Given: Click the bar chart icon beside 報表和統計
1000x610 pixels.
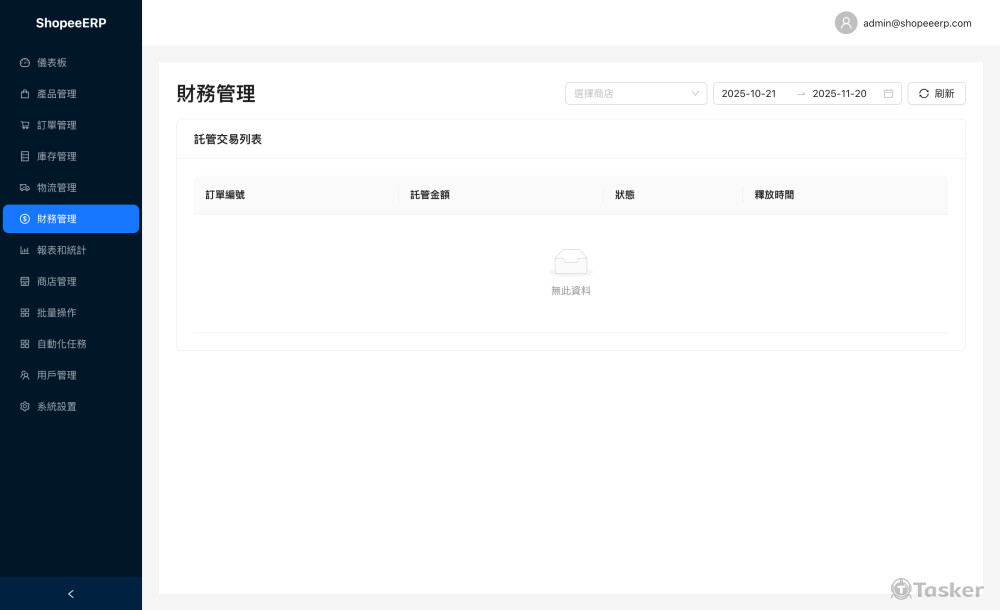Looking at the screenshot, I should click(x=25, y=250).
